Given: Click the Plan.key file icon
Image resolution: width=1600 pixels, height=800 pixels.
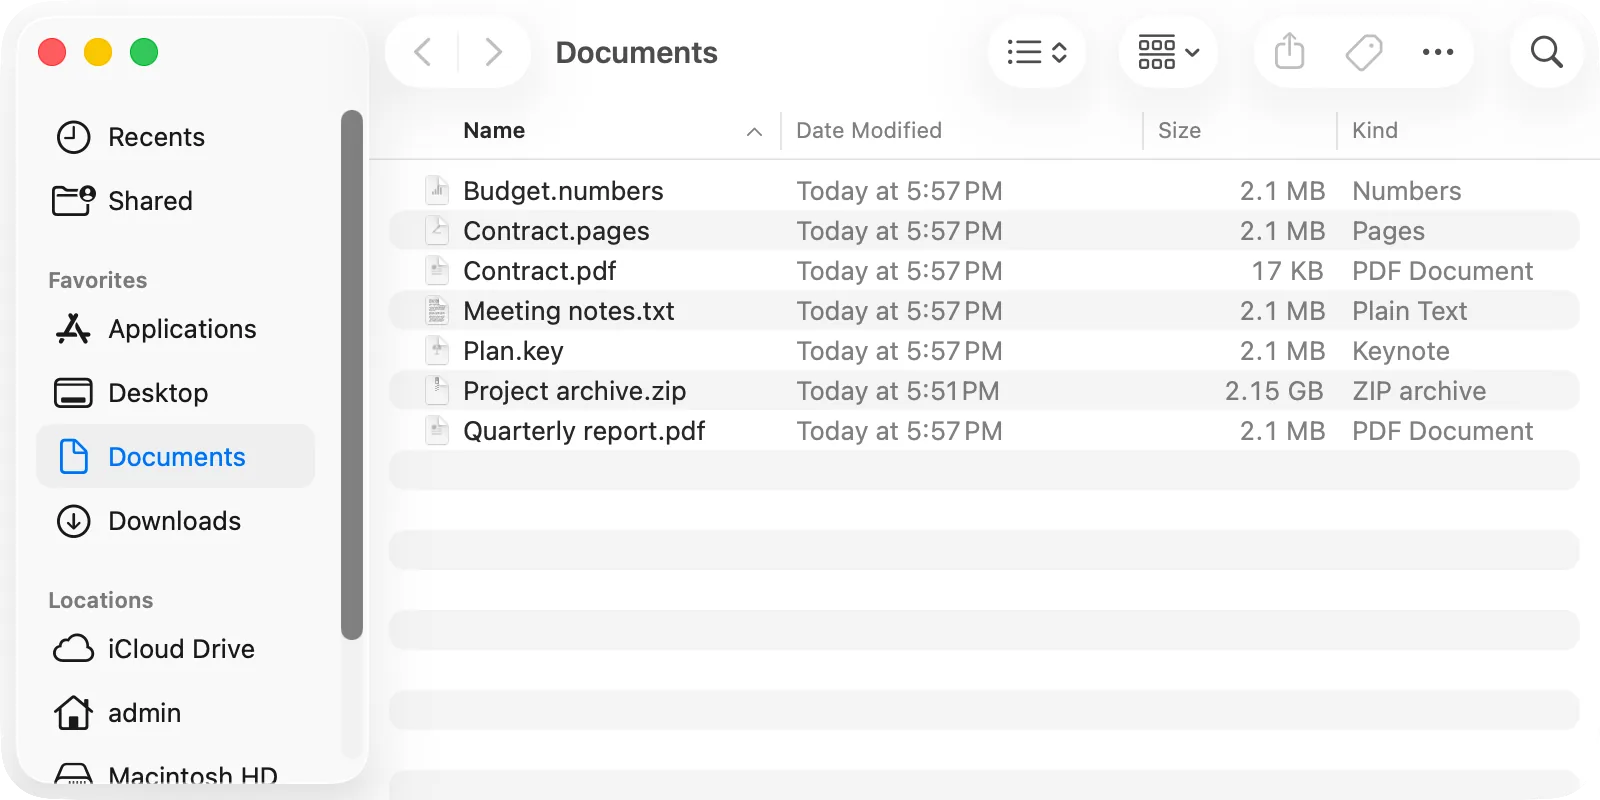Looking at the screenshot, I should point(437,350).
